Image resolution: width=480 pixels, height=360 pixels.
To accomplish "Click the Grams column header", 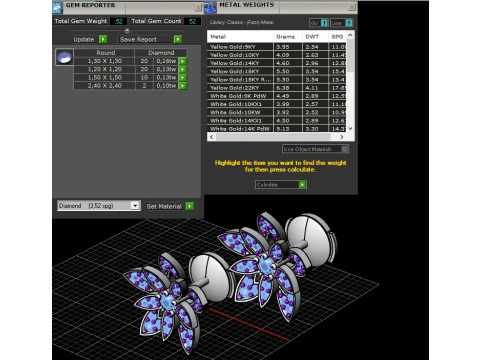I will pyautogui.click(x=288, y=37).
